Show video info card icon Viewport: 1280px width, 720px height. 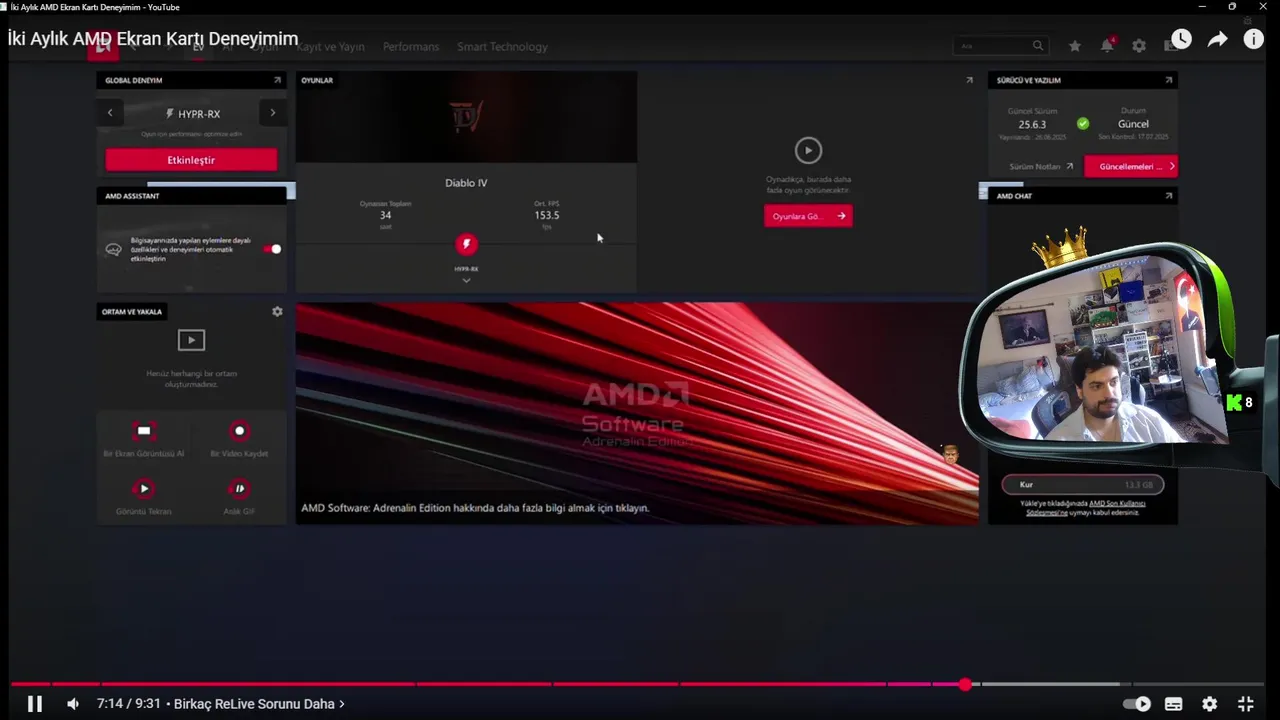[1253, 40]
